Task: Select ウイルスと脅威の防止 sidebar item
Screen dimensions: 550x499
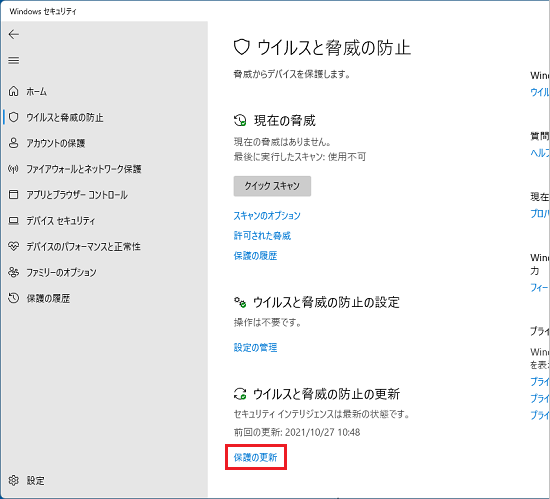Action: pyautogui.click(x=65, y=117)
